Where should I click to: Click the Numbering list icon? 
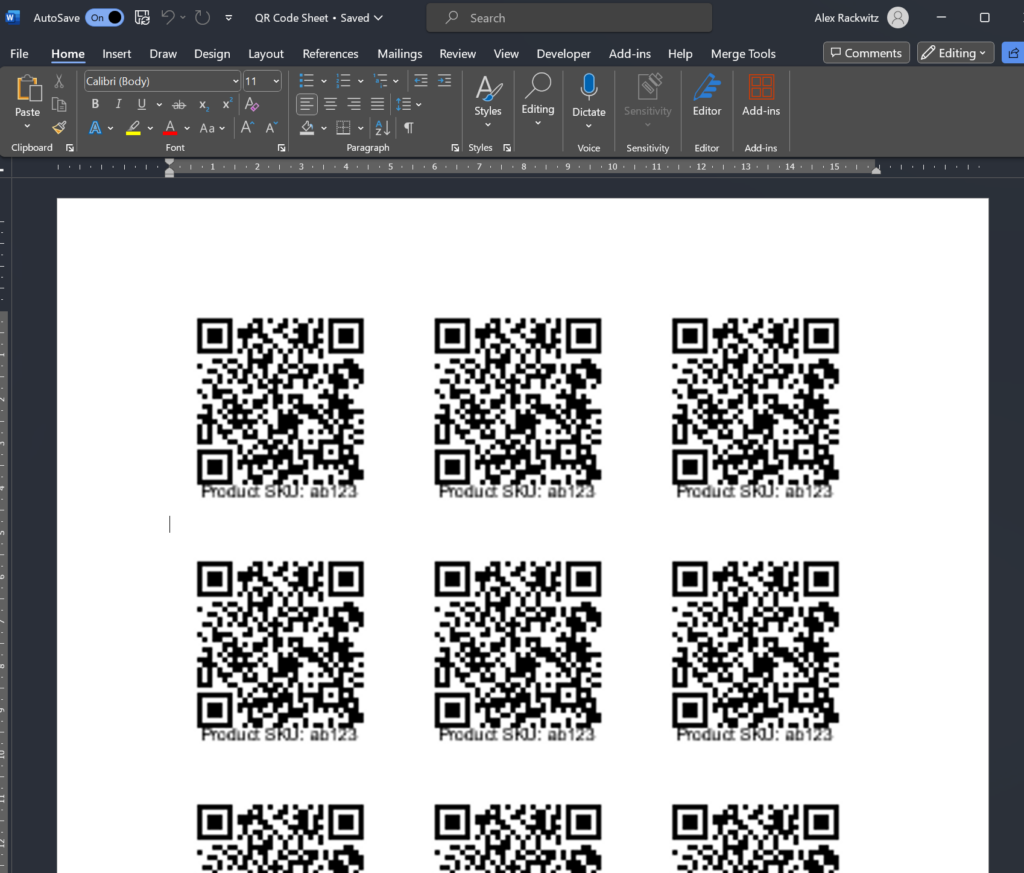pyautogui.click(x=343, y=81)
